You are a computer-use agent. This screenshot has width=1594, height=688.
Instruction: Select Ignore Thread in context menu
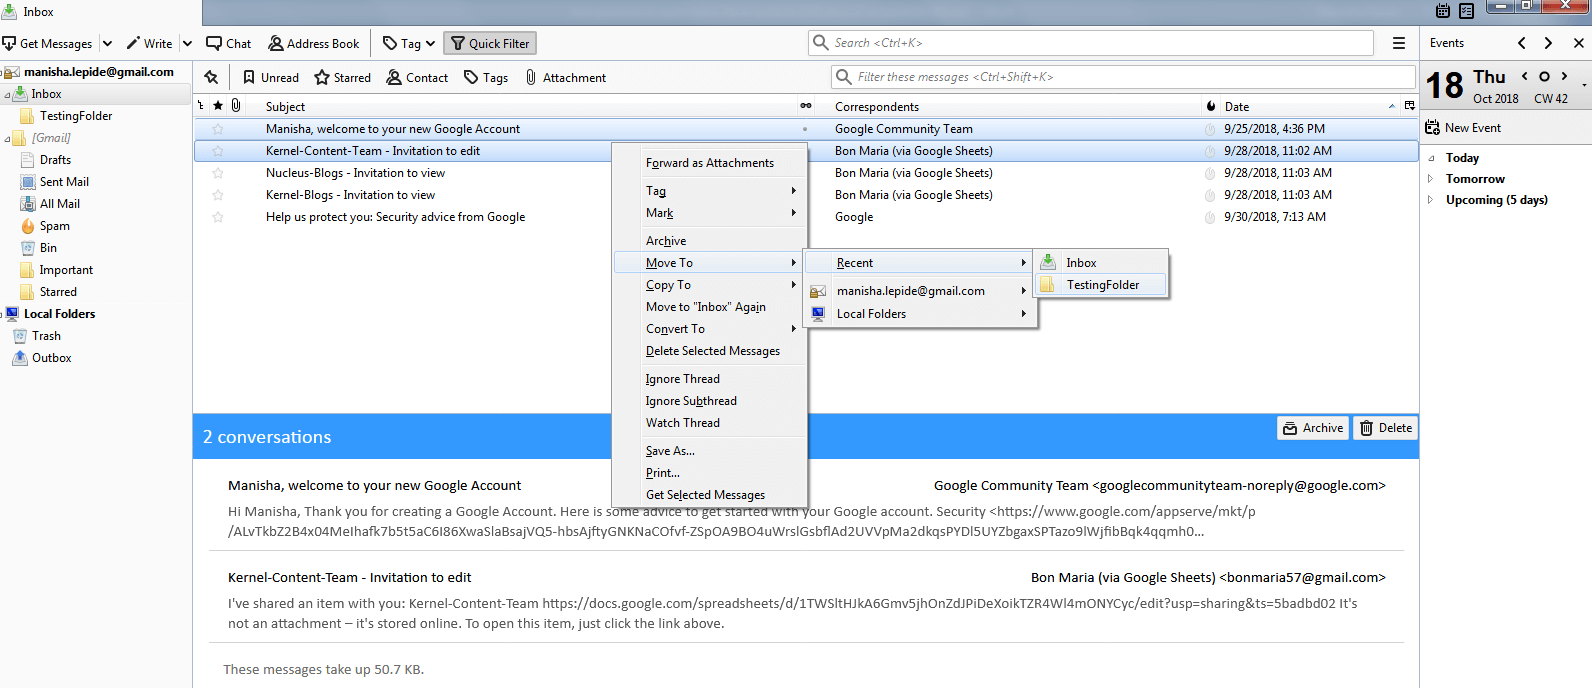click(710, 379)
